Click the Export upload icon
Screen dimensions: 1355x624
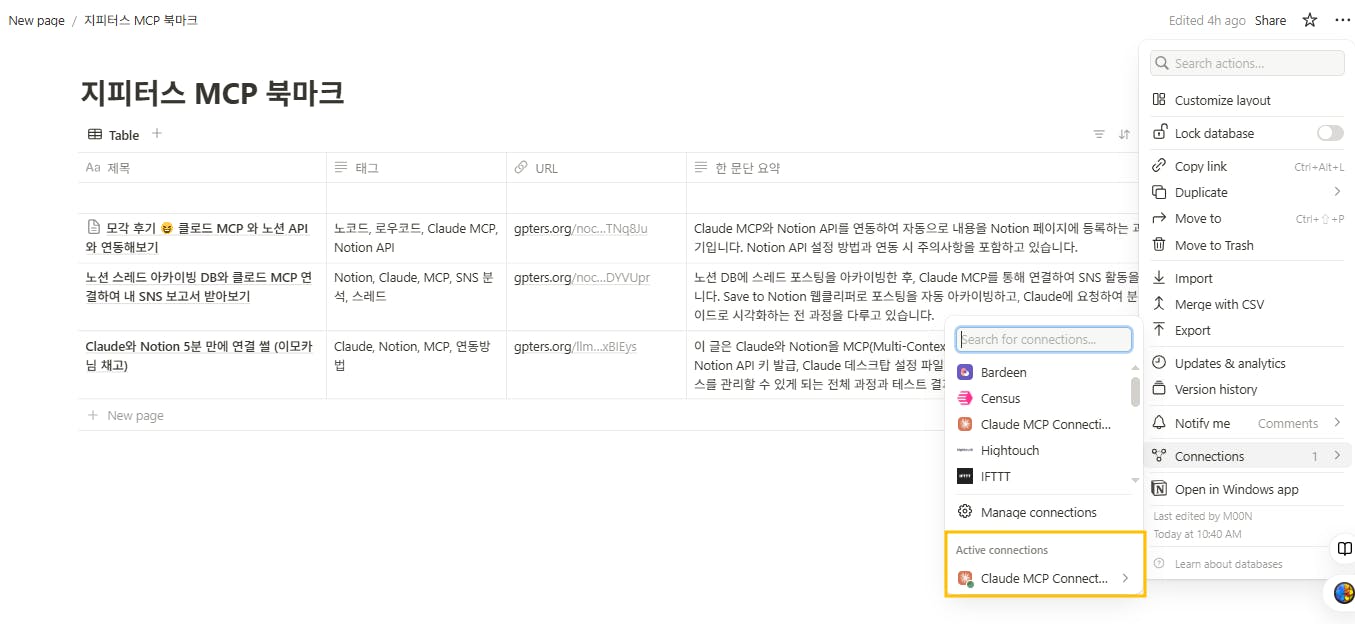coord(1159,330)
